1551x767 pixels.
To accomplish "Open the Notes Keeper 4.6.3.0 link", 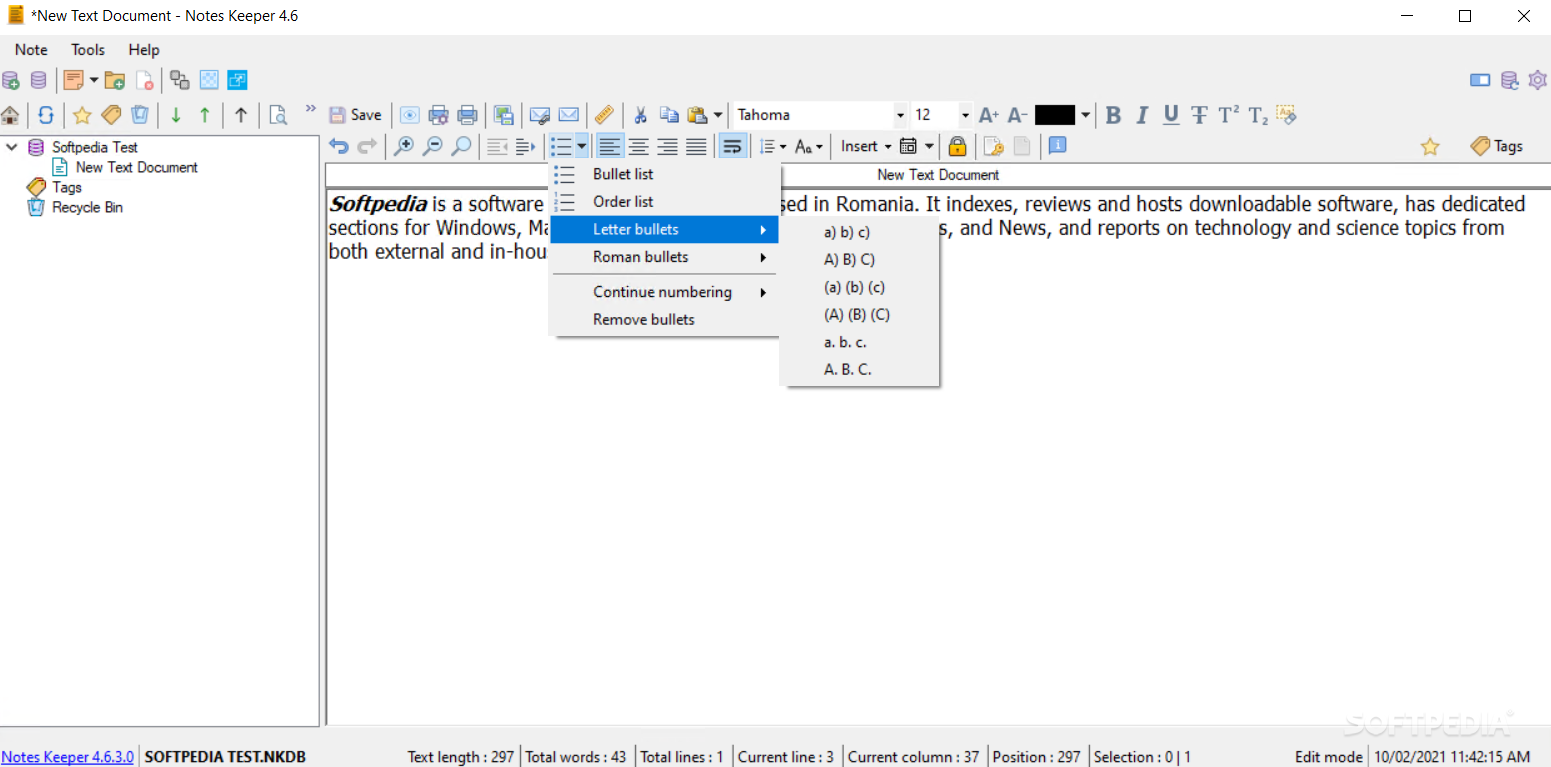I will [x=67, y=757].
